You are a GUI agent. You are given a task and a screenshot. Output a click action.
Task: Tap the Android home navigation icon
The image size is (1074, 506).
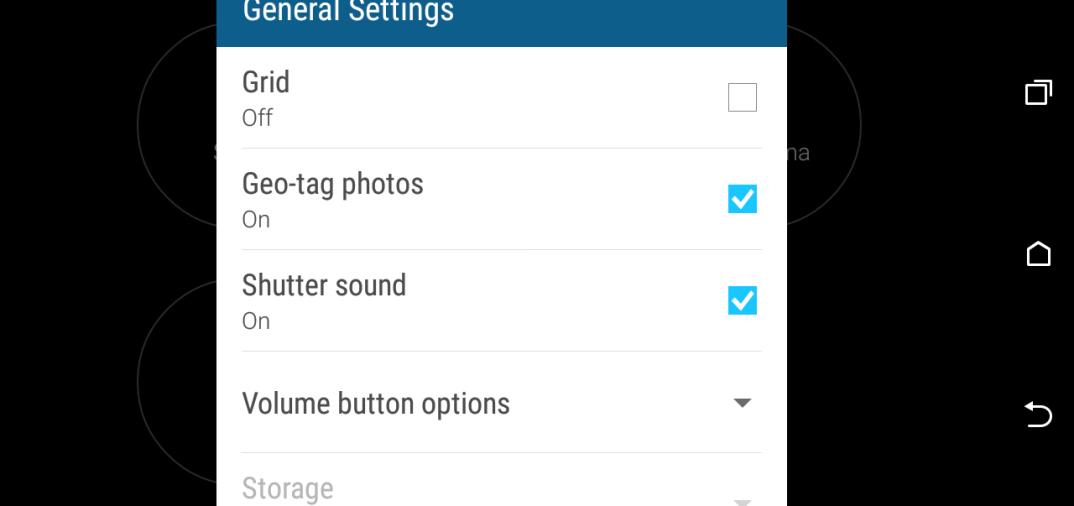tap(1038, 253)
